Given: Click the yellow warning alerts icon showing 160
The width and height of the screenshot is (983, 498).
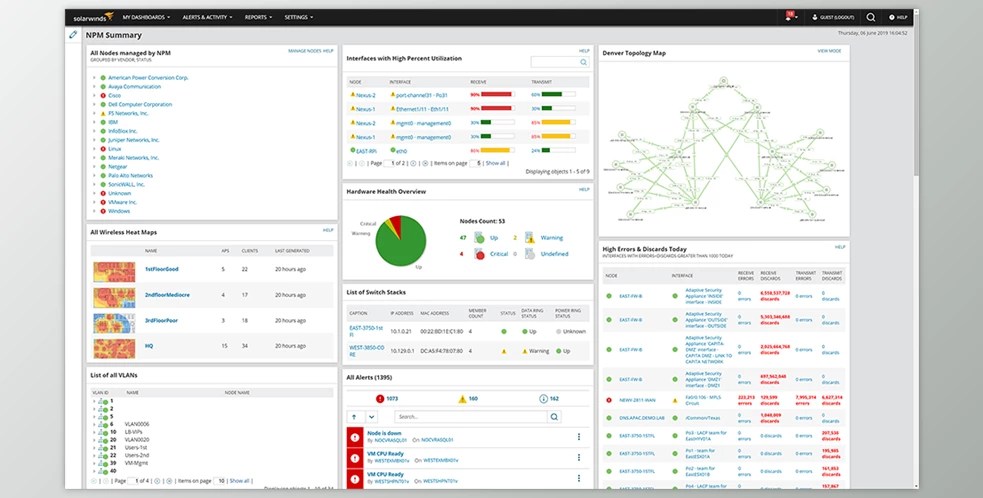Looking at the screenshot, I should pos(462,398).
